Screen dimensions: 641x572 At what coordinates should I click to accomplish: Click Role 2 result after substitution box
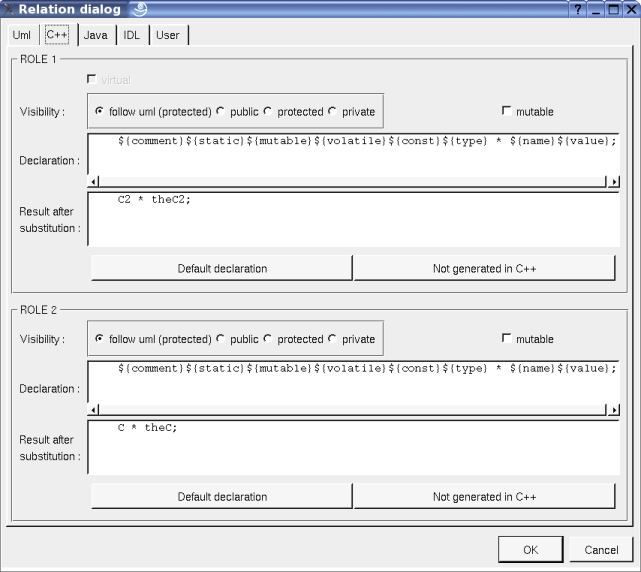[x=354, y=447]
